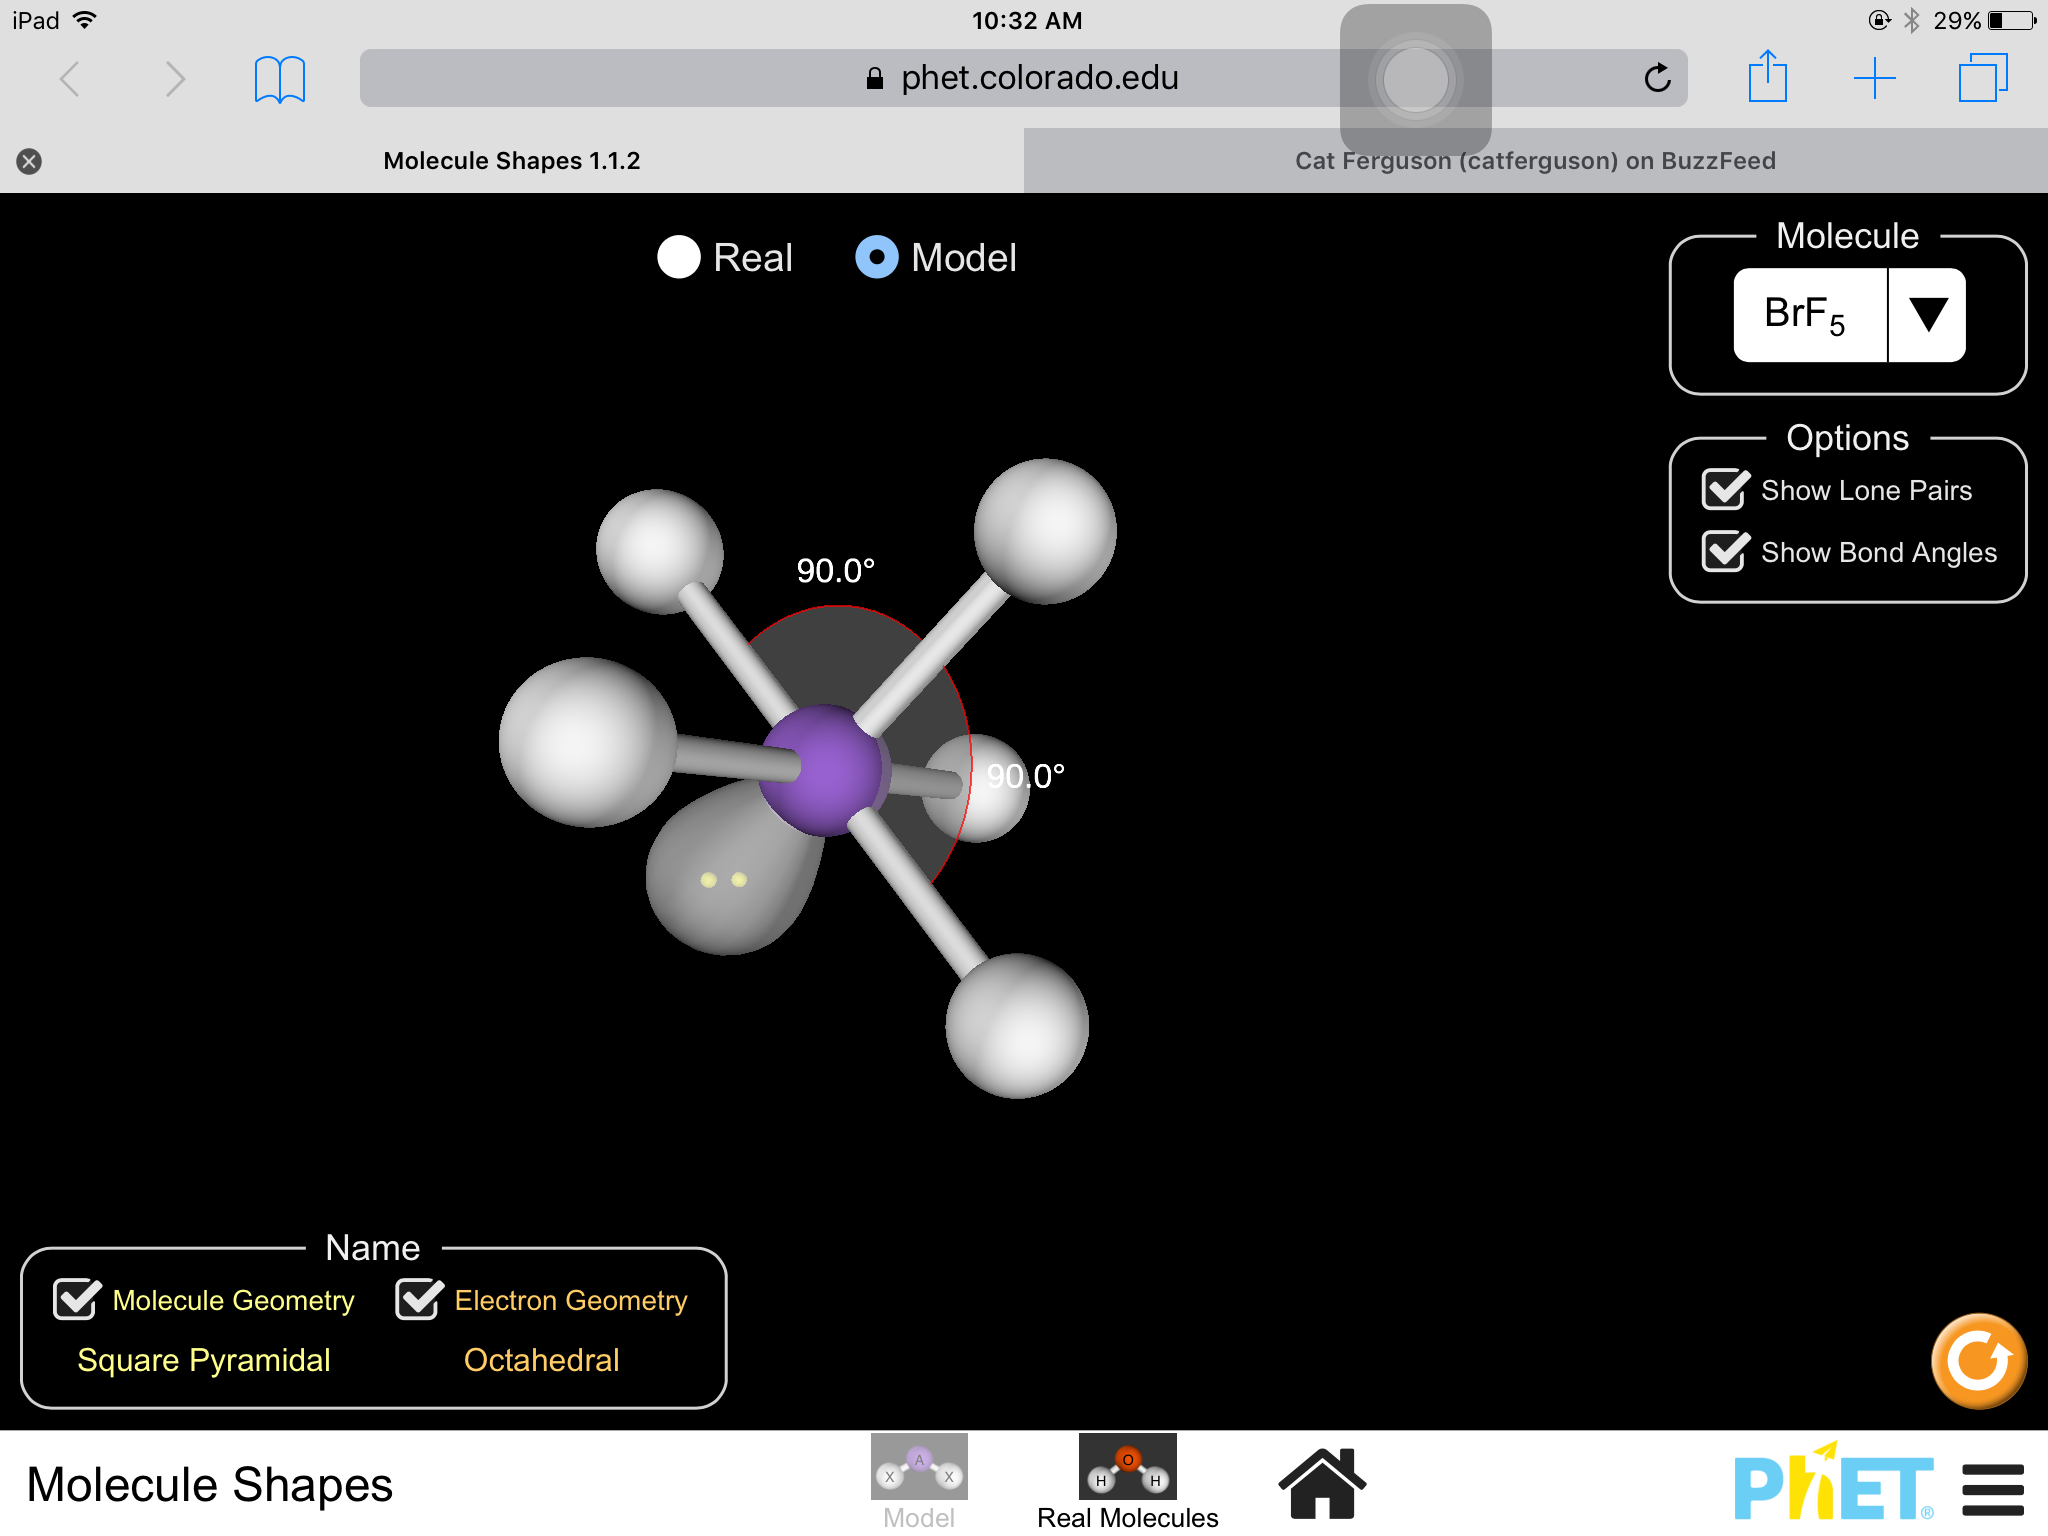Switch to the Cat Ferguson BuzzFeed tab
Image resolution: width=2048 pixels, height=1536 pixels.
tap(1534, 161)
